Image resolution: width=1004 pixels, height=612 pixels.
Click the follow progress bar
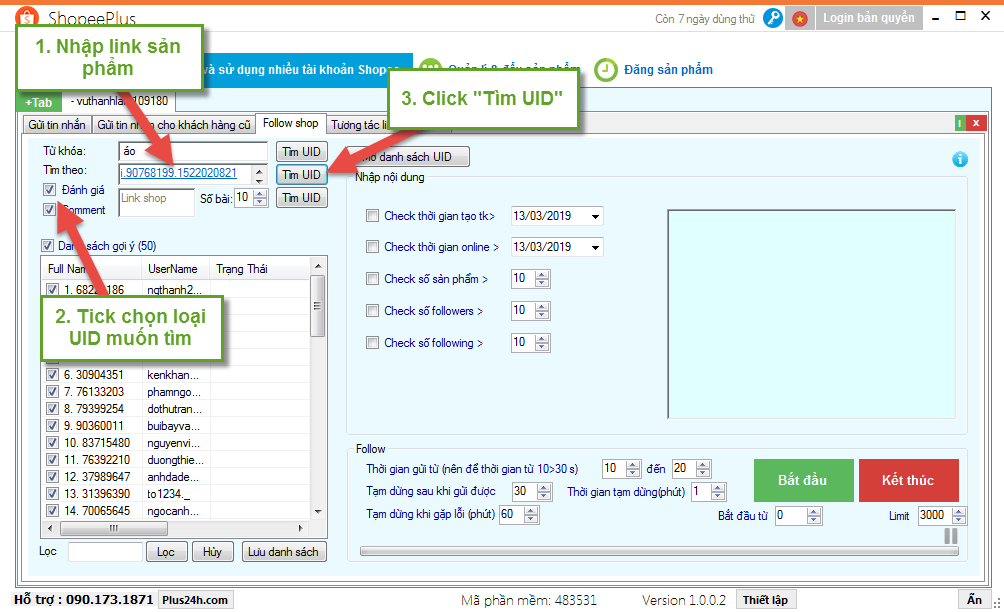650,550
